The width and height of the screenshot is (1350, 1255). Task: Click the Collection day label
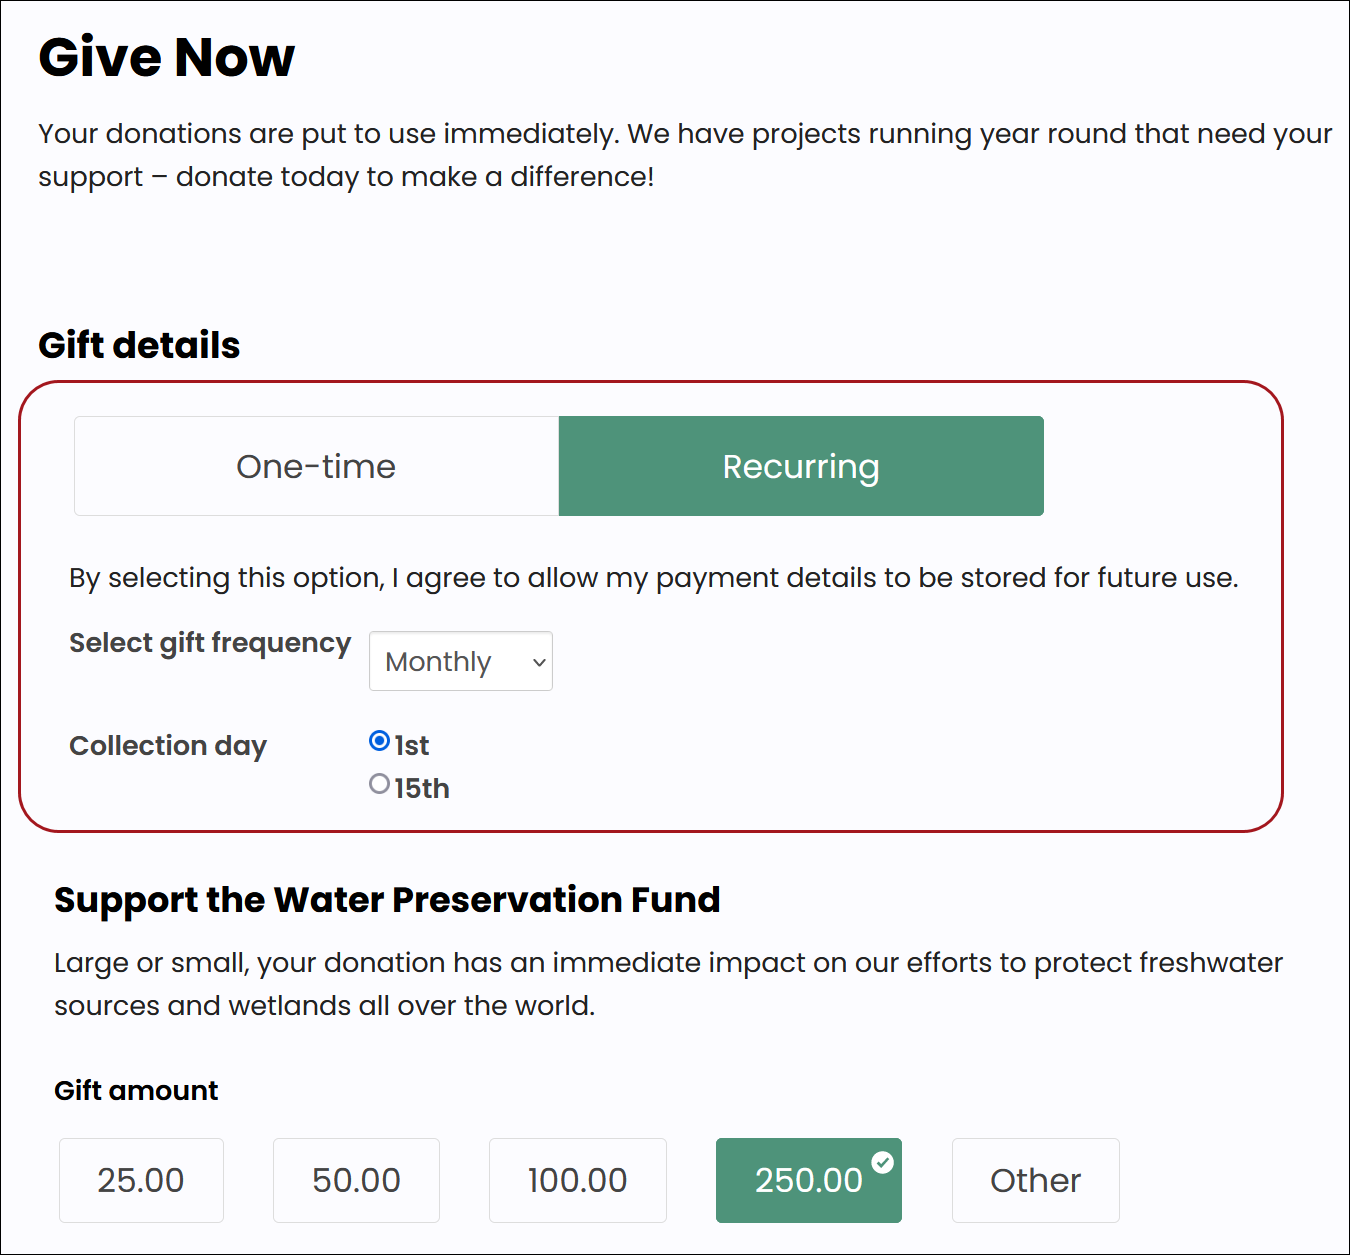168,746
